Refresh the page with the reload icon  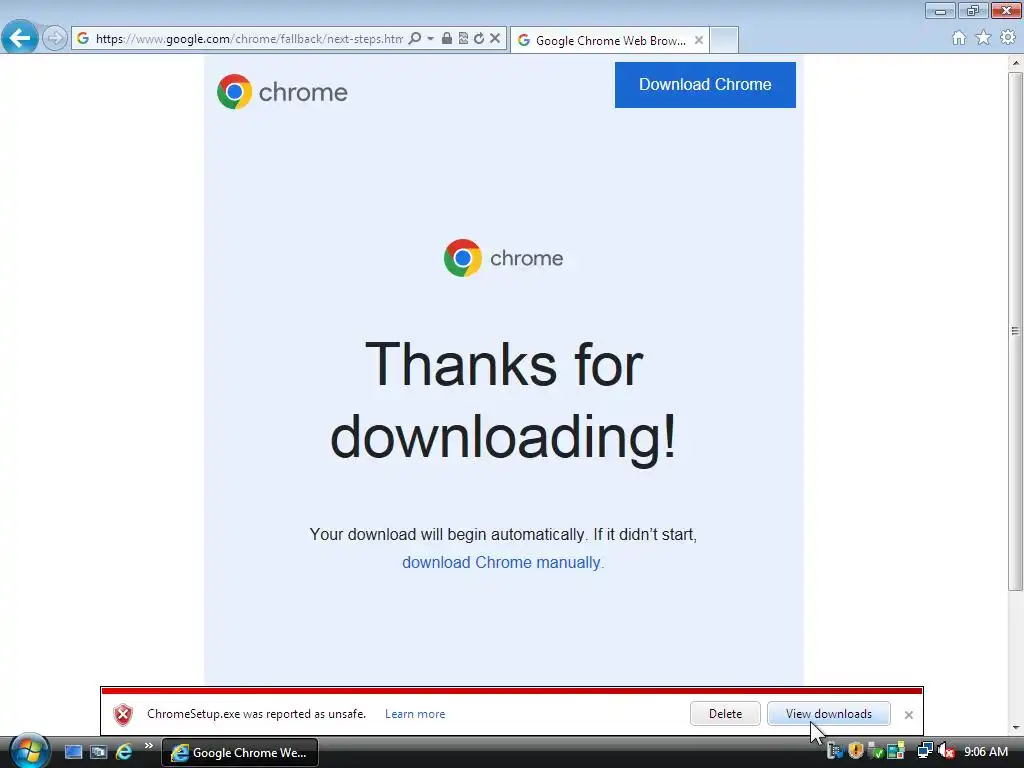(x=479, y=39)
